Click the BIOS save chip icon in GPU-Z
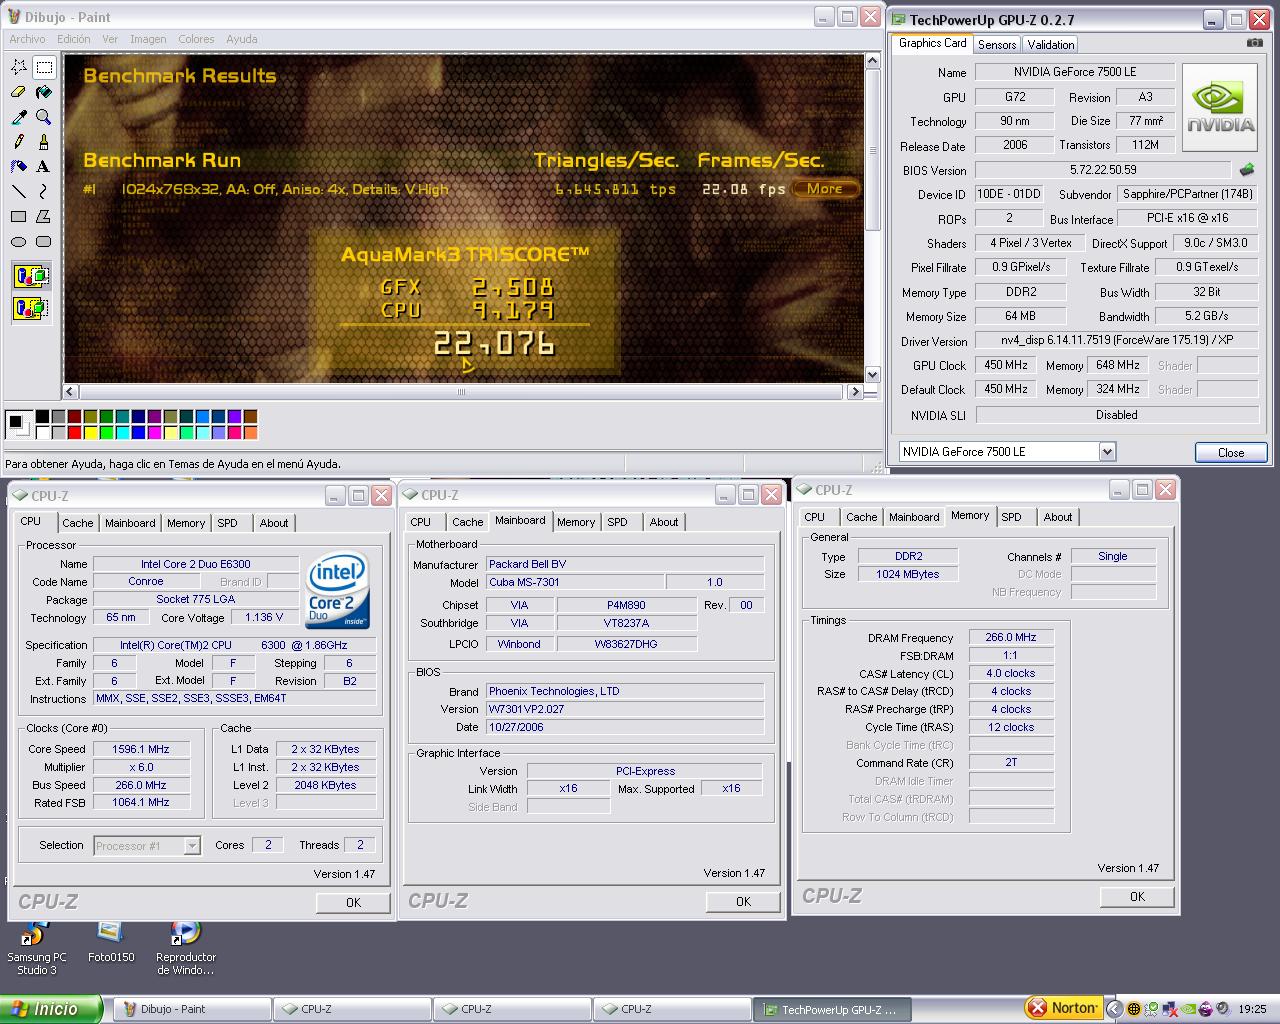 [x=1246, y=170]
